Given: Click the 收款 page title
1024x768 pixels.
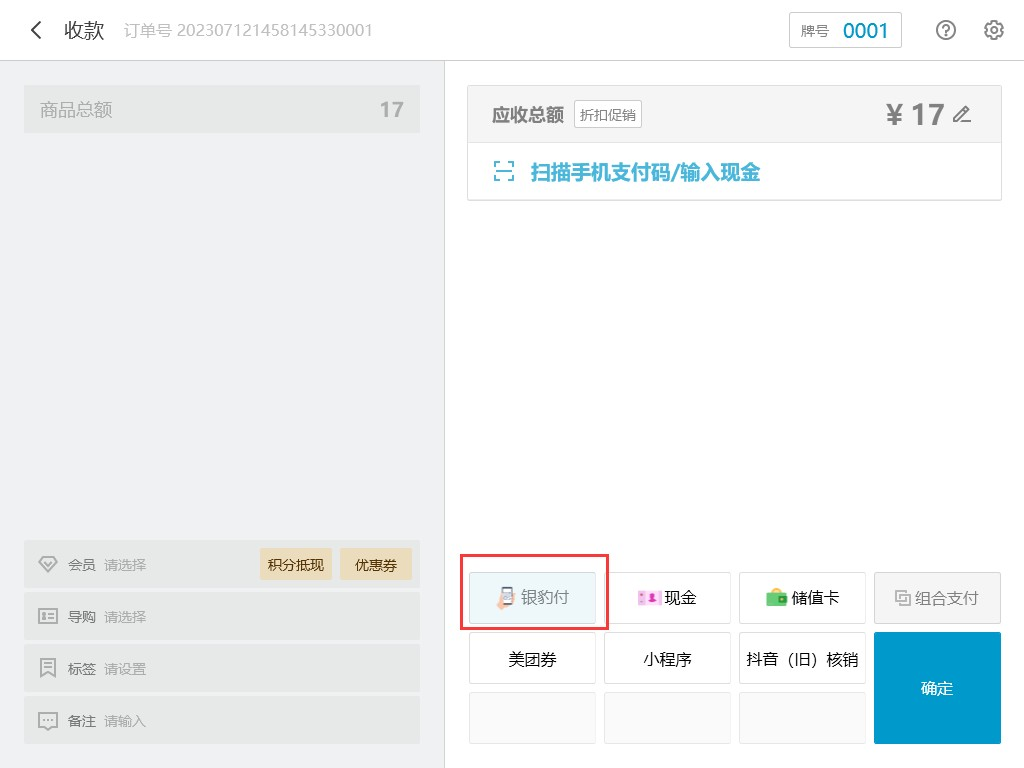Looking at the screenshot, I should point(84,30).
